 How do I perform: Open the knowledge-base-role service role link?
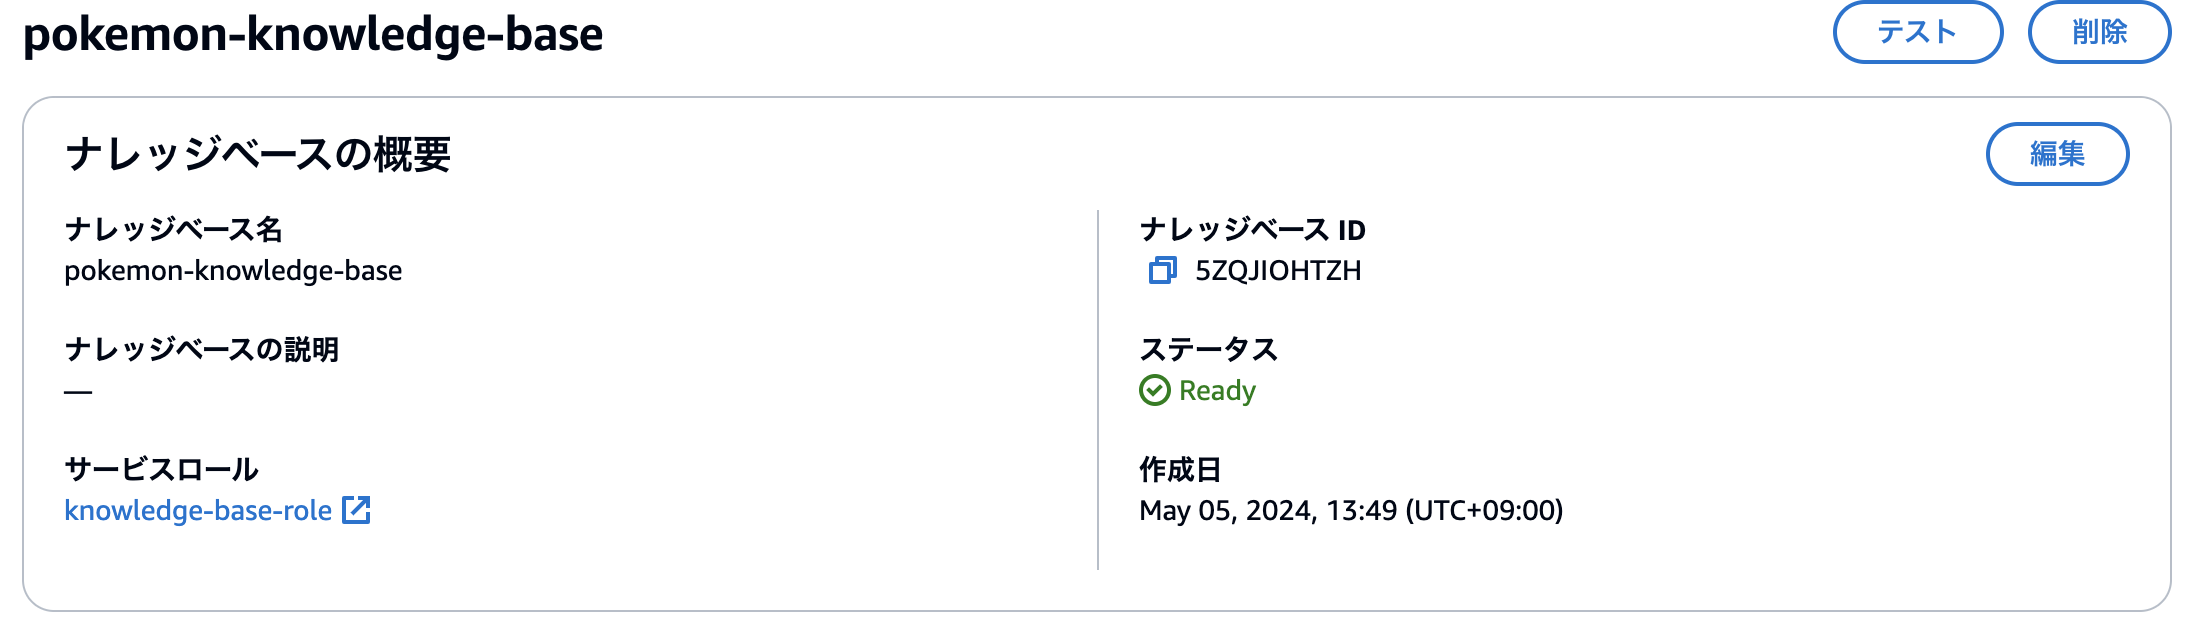pos(198,510)
